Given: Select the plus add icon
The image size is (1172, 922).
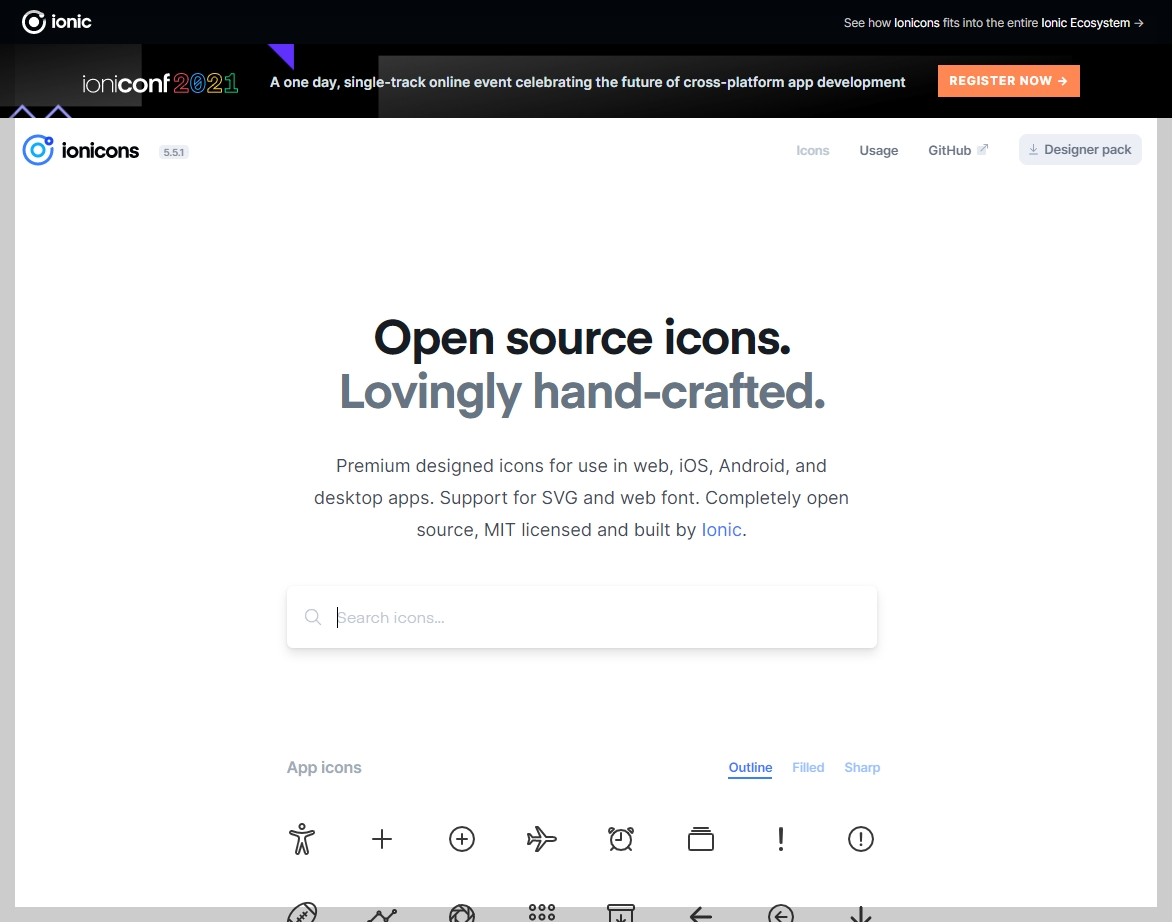Looking at the screenshot, I should 382,838.
